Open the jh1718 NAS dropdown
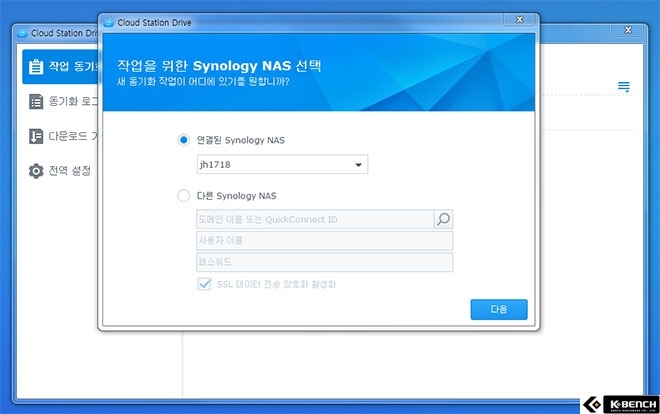 pos(282,164)
